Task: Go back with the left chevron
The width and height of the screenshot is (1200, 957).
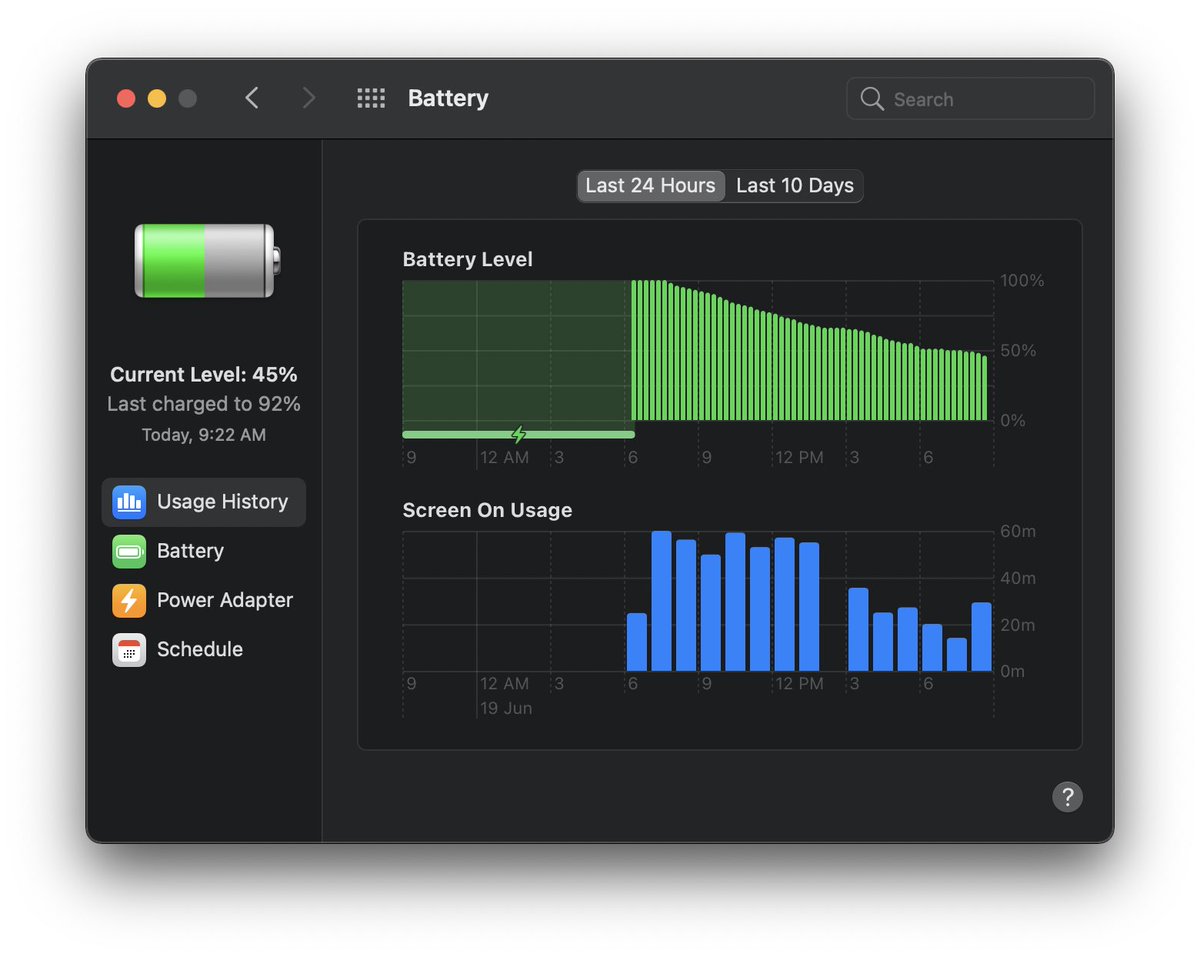Action: (x=252, y=98)
